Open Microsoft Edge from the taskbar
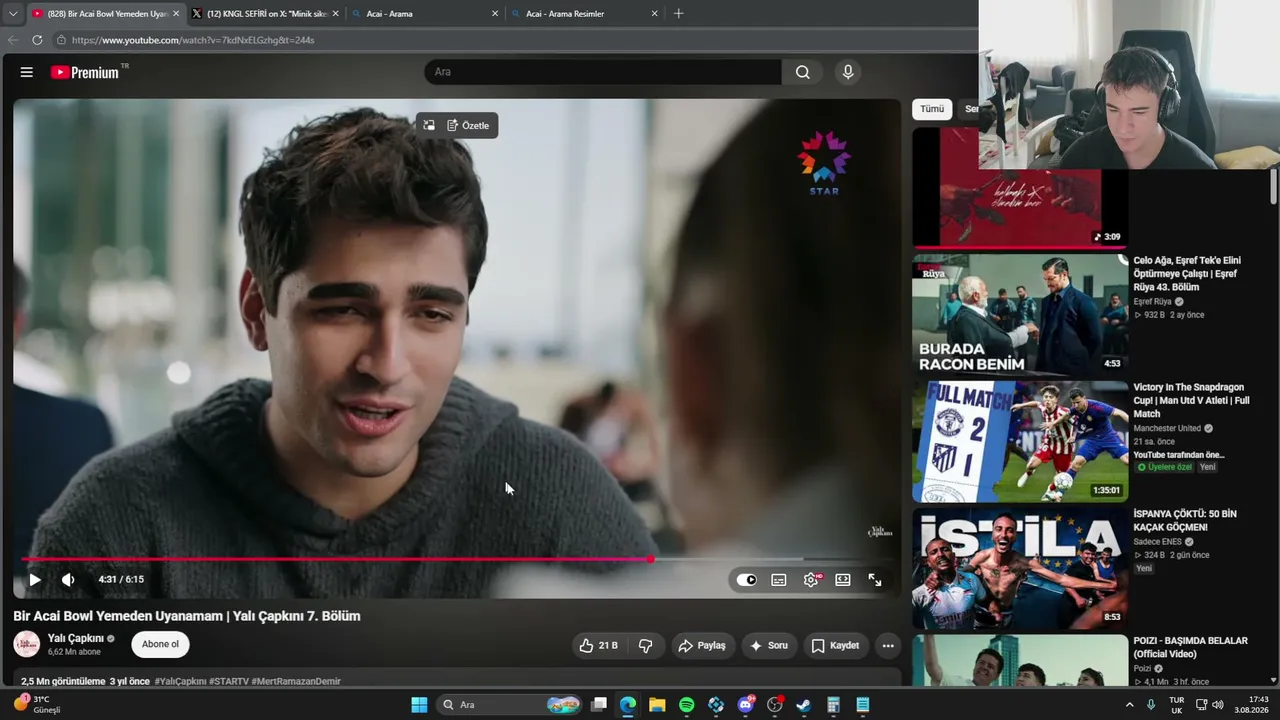The width and height of the screenshot is (1280, 720). [x=628, y=705]
